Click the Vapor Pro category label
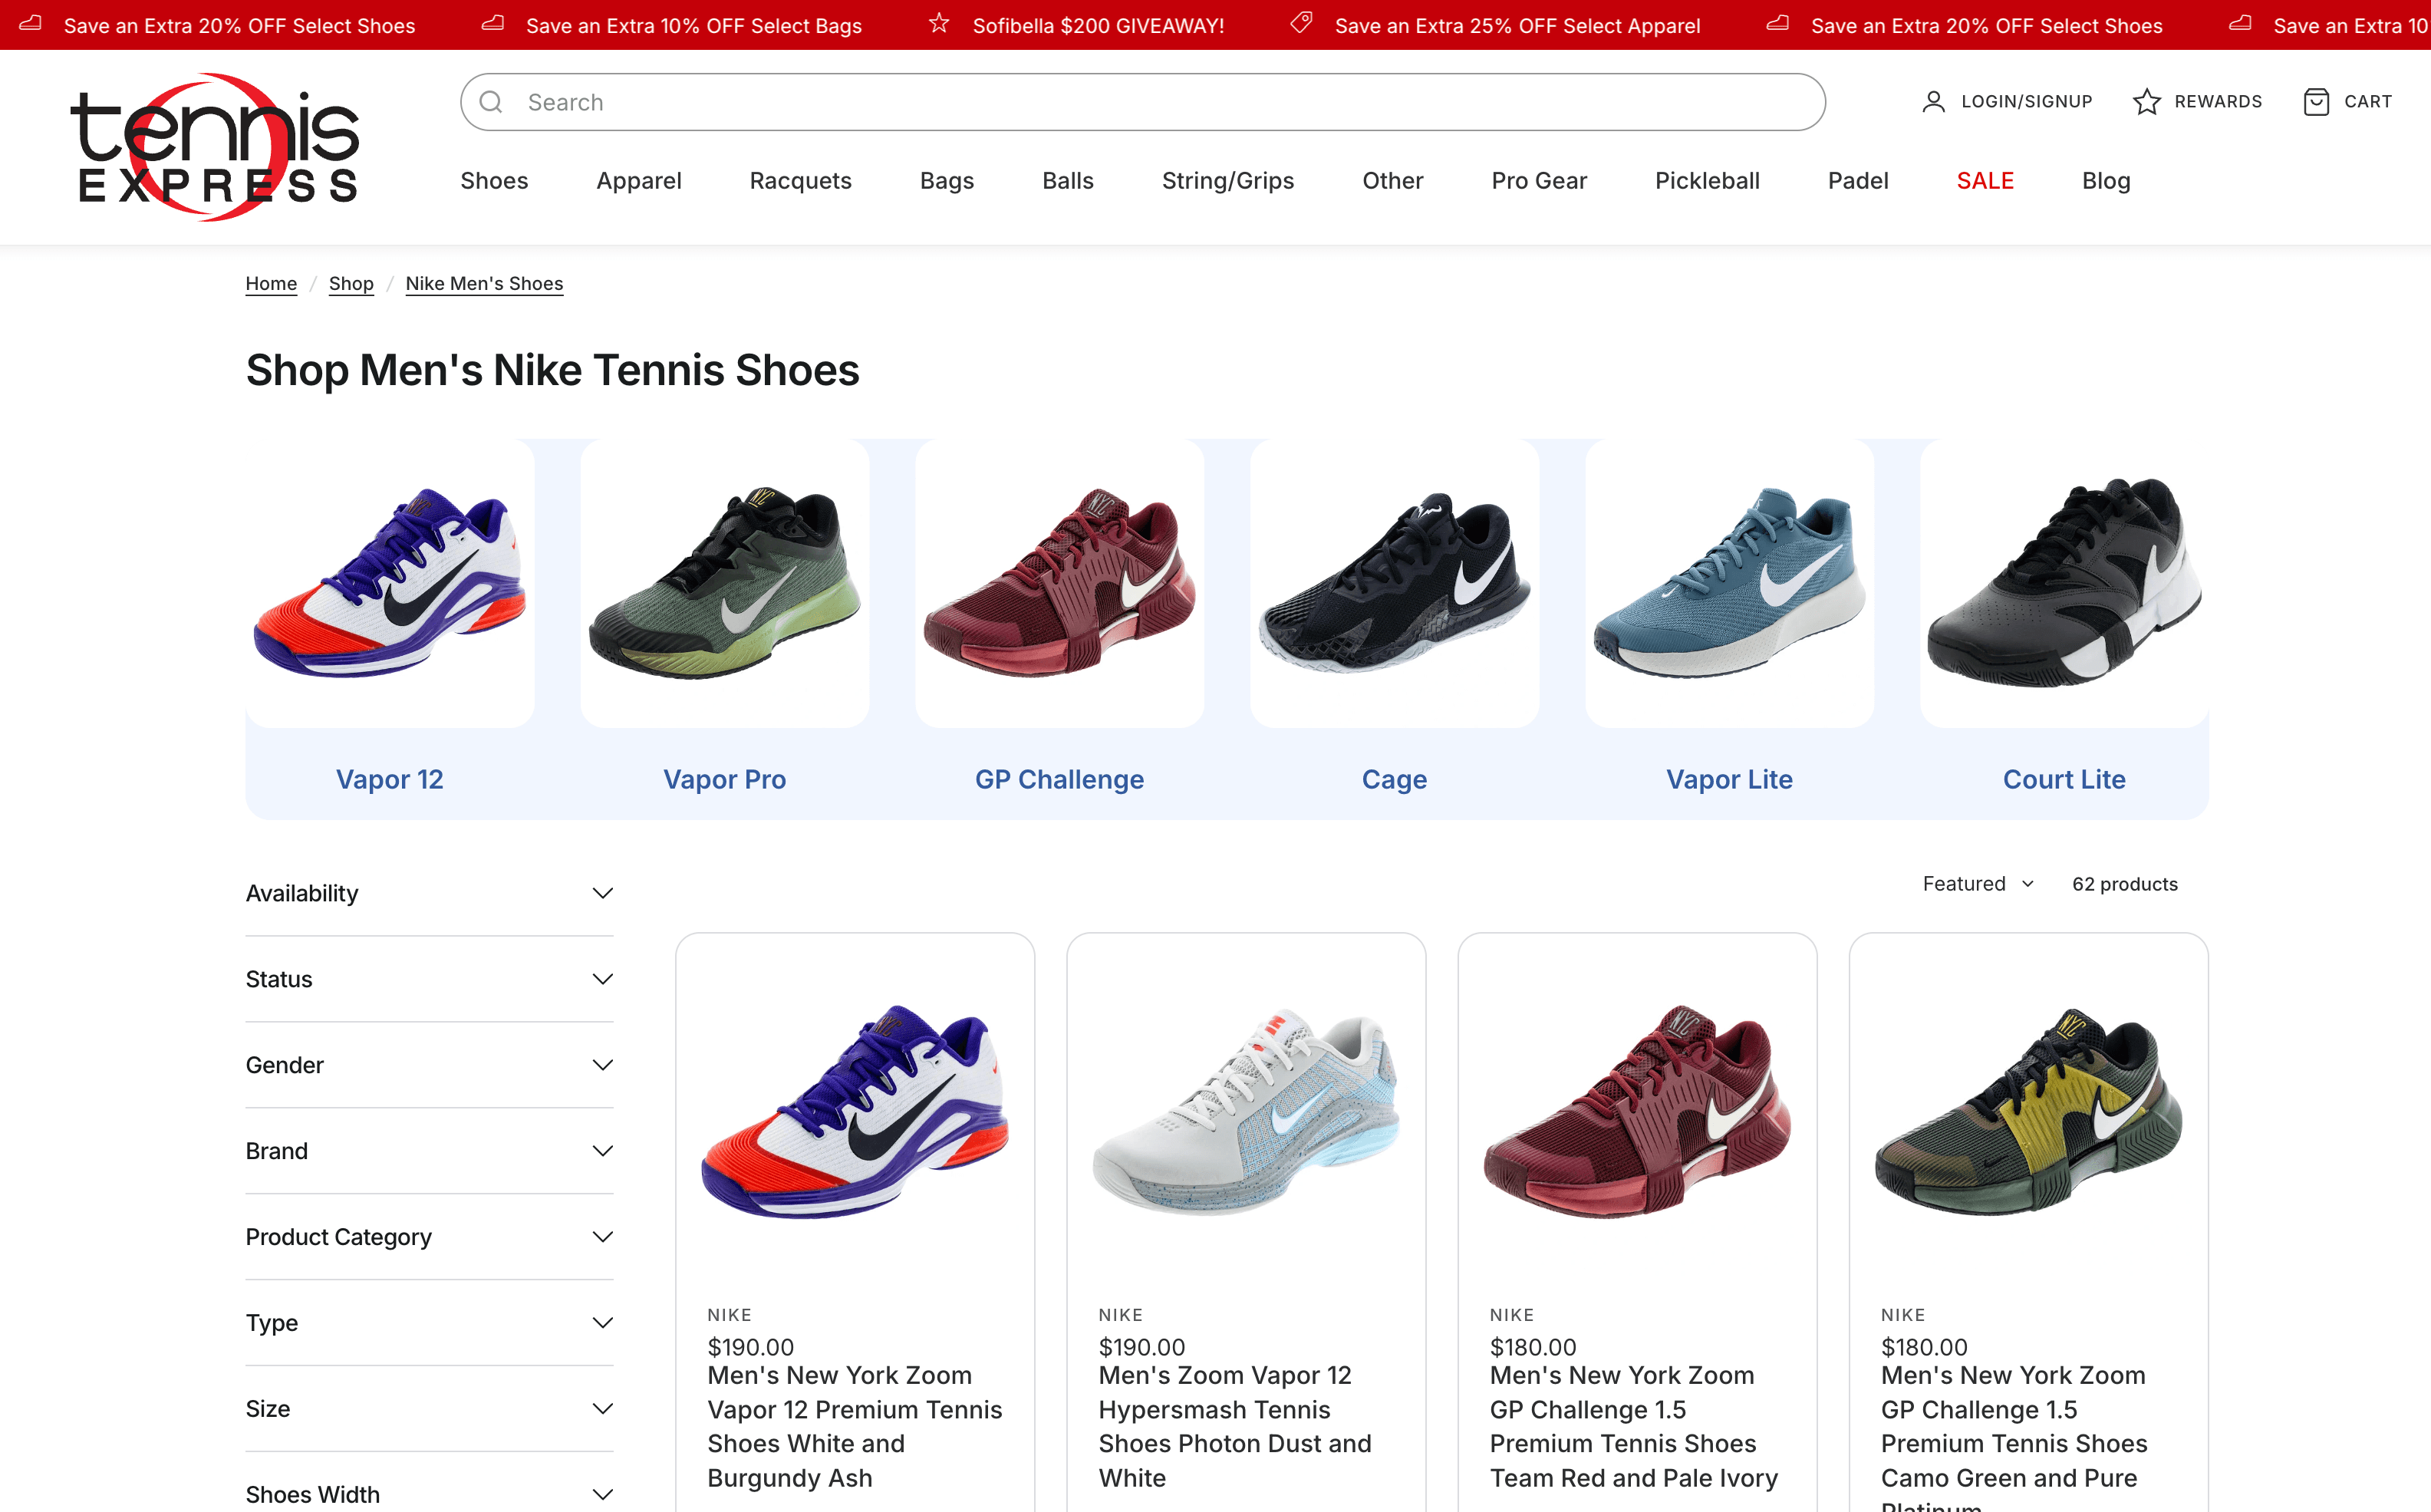Image resolution: width=2431 pixels, height=1512 pixels. 724,779
